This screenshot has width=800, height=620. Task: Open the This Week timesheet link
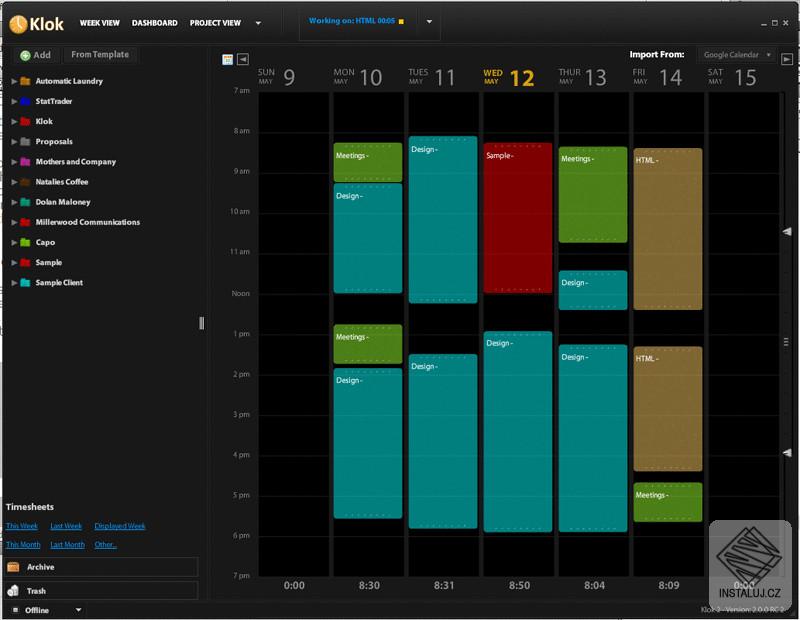coord(22,526)
